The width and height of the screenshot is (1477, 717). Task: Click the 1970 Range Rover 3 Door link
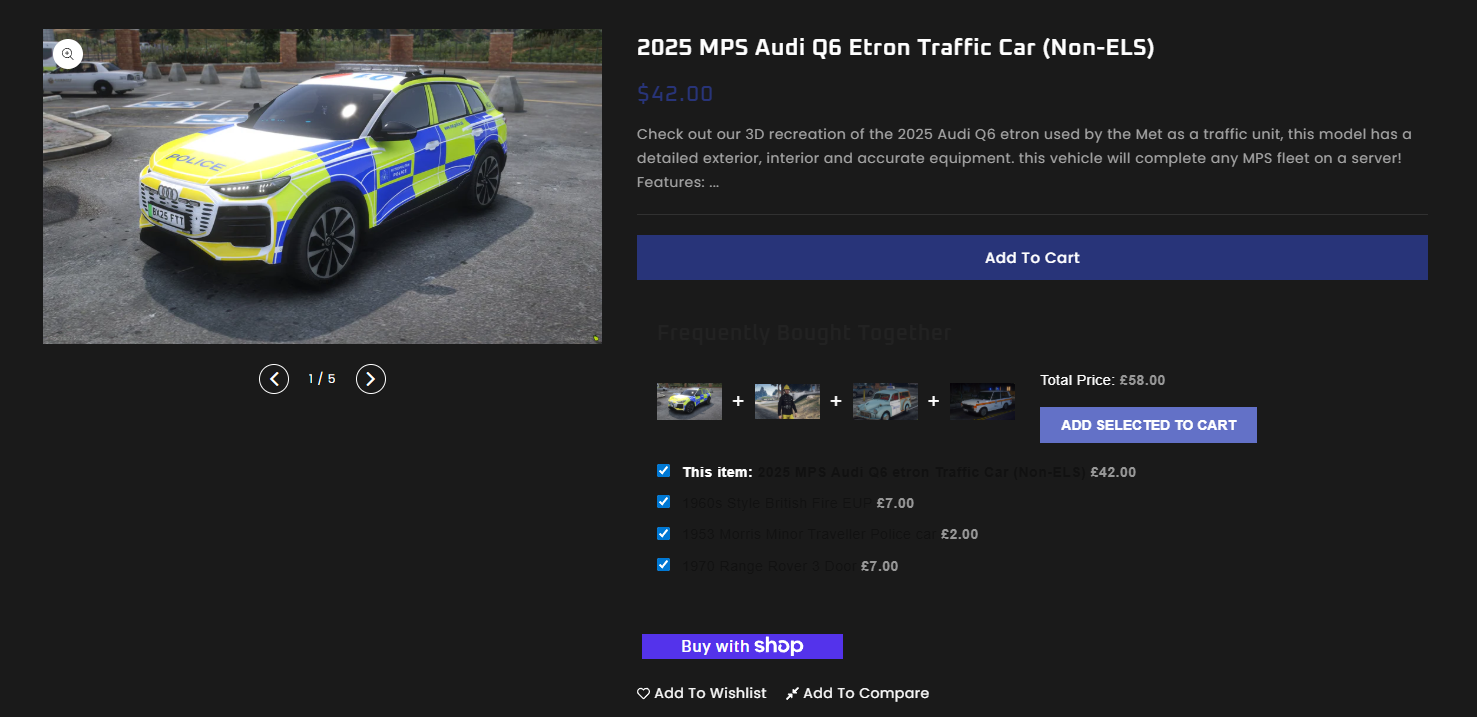(769, 566)
